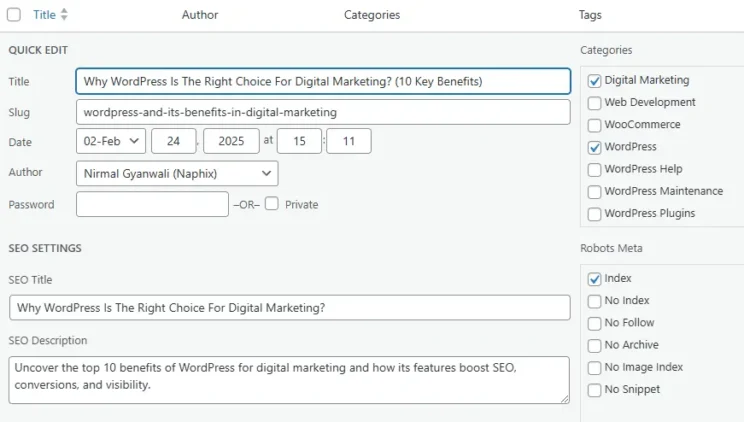
Task: Enable the No Index robots option
Action: point(594,301)
